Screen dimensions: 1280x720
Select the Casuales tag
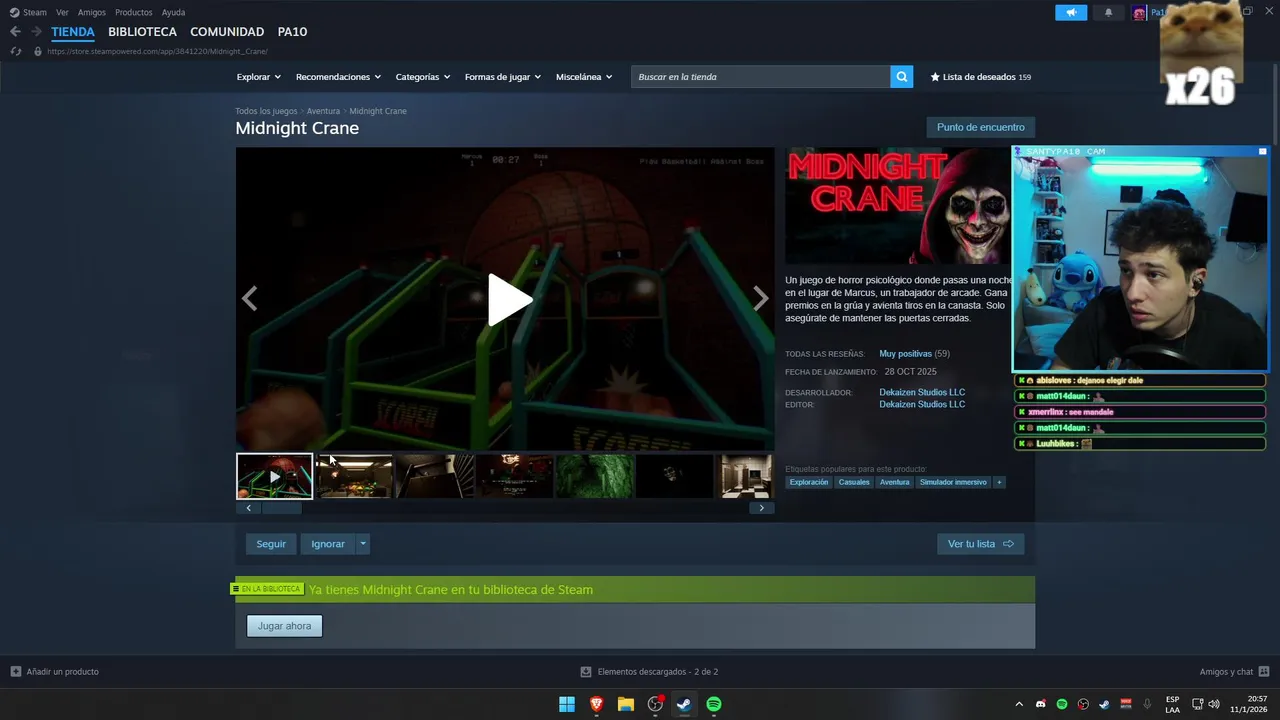[x=854, y=482]
